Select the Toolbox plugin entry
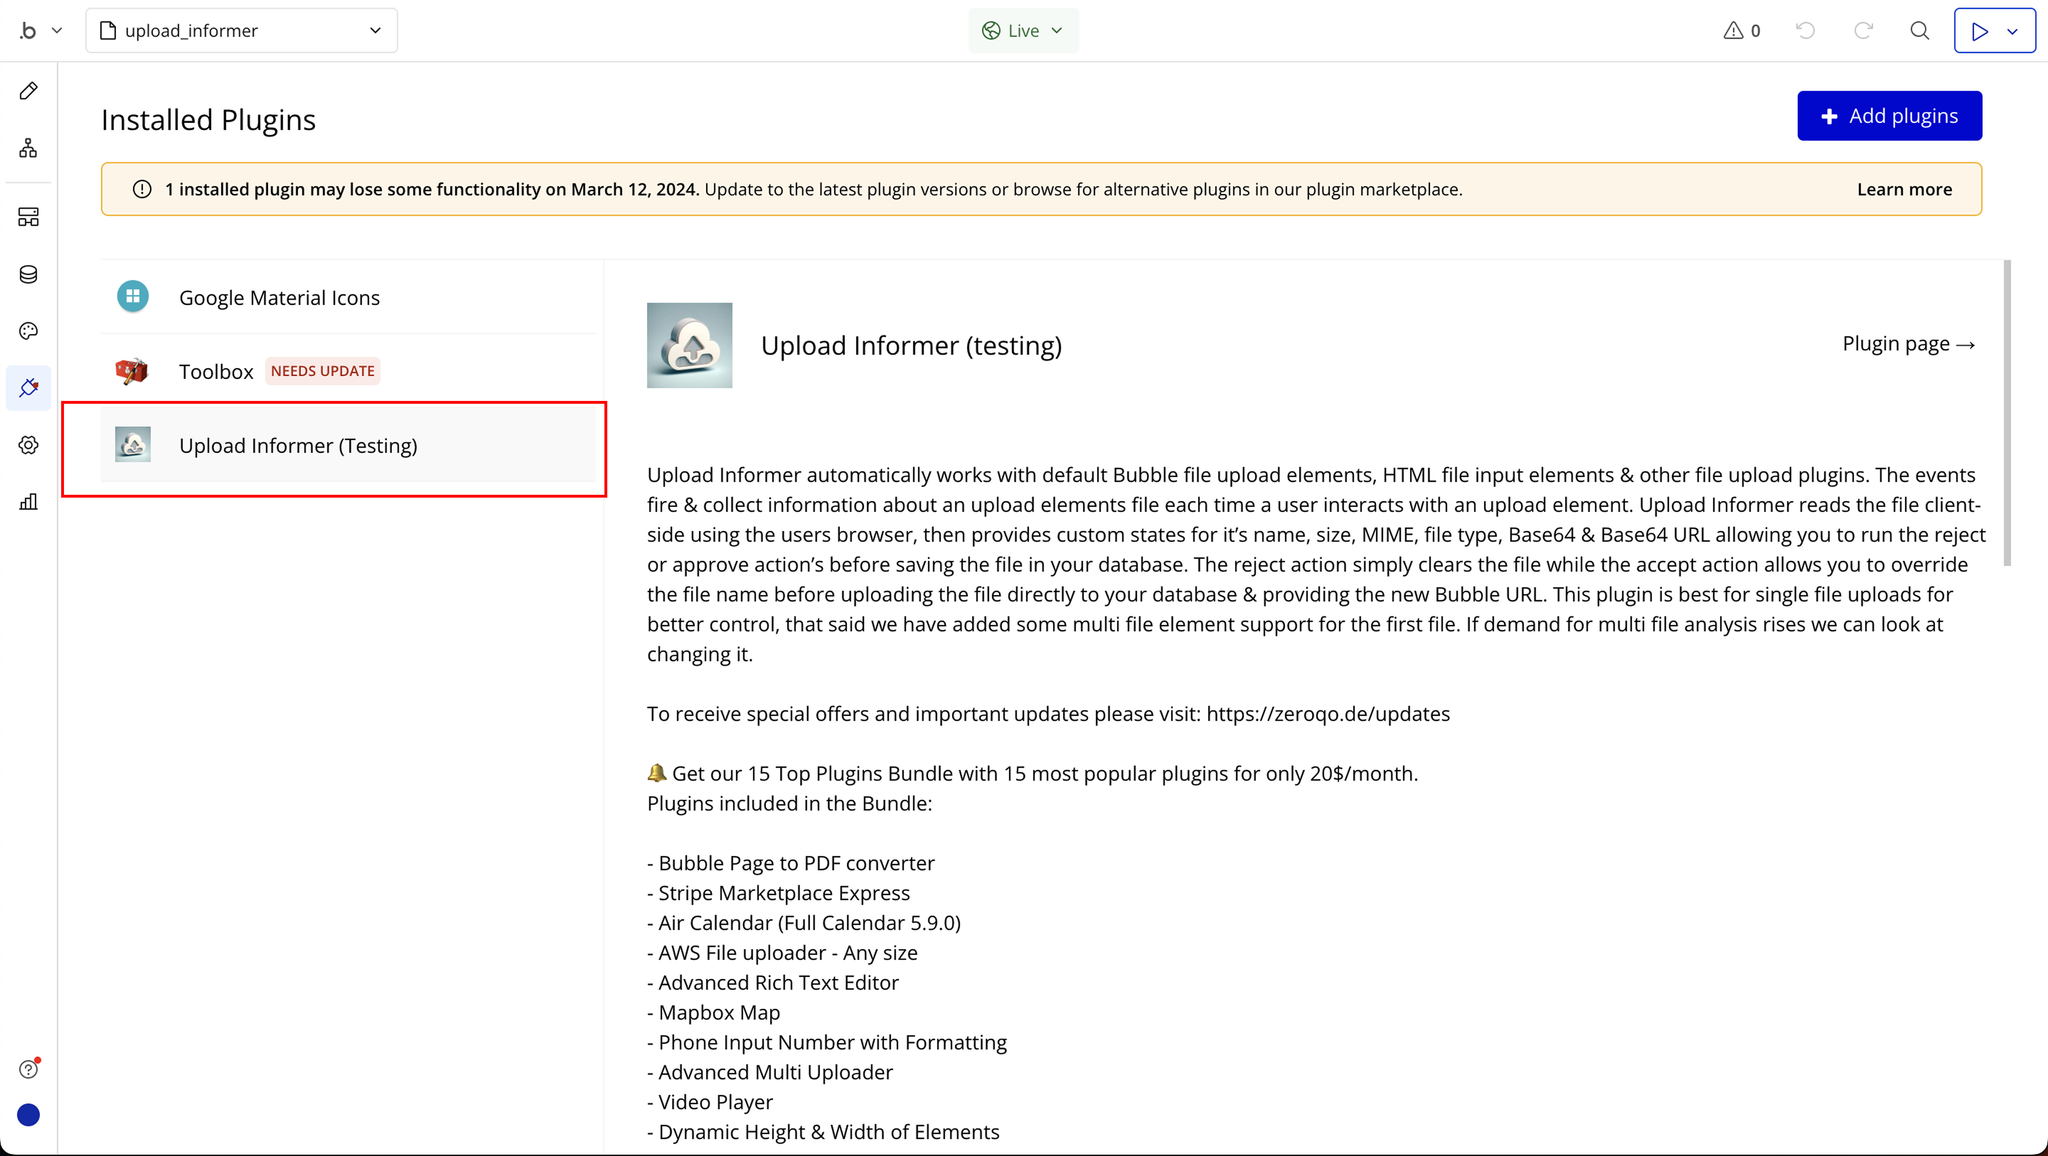The image size is (2048, 1156). click(216, 372)
